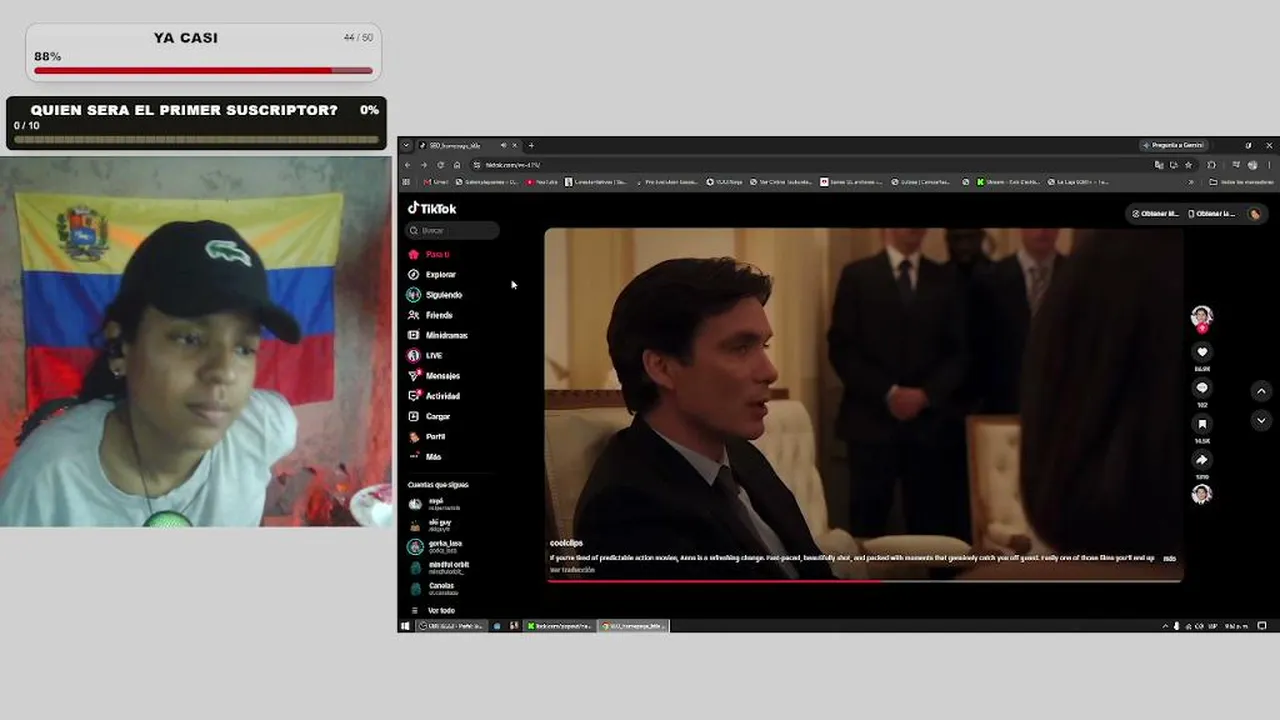Screen dimensions: 1280x720
Task: Click Ver traducción under the caption
Action: click(x=572, y=570)
